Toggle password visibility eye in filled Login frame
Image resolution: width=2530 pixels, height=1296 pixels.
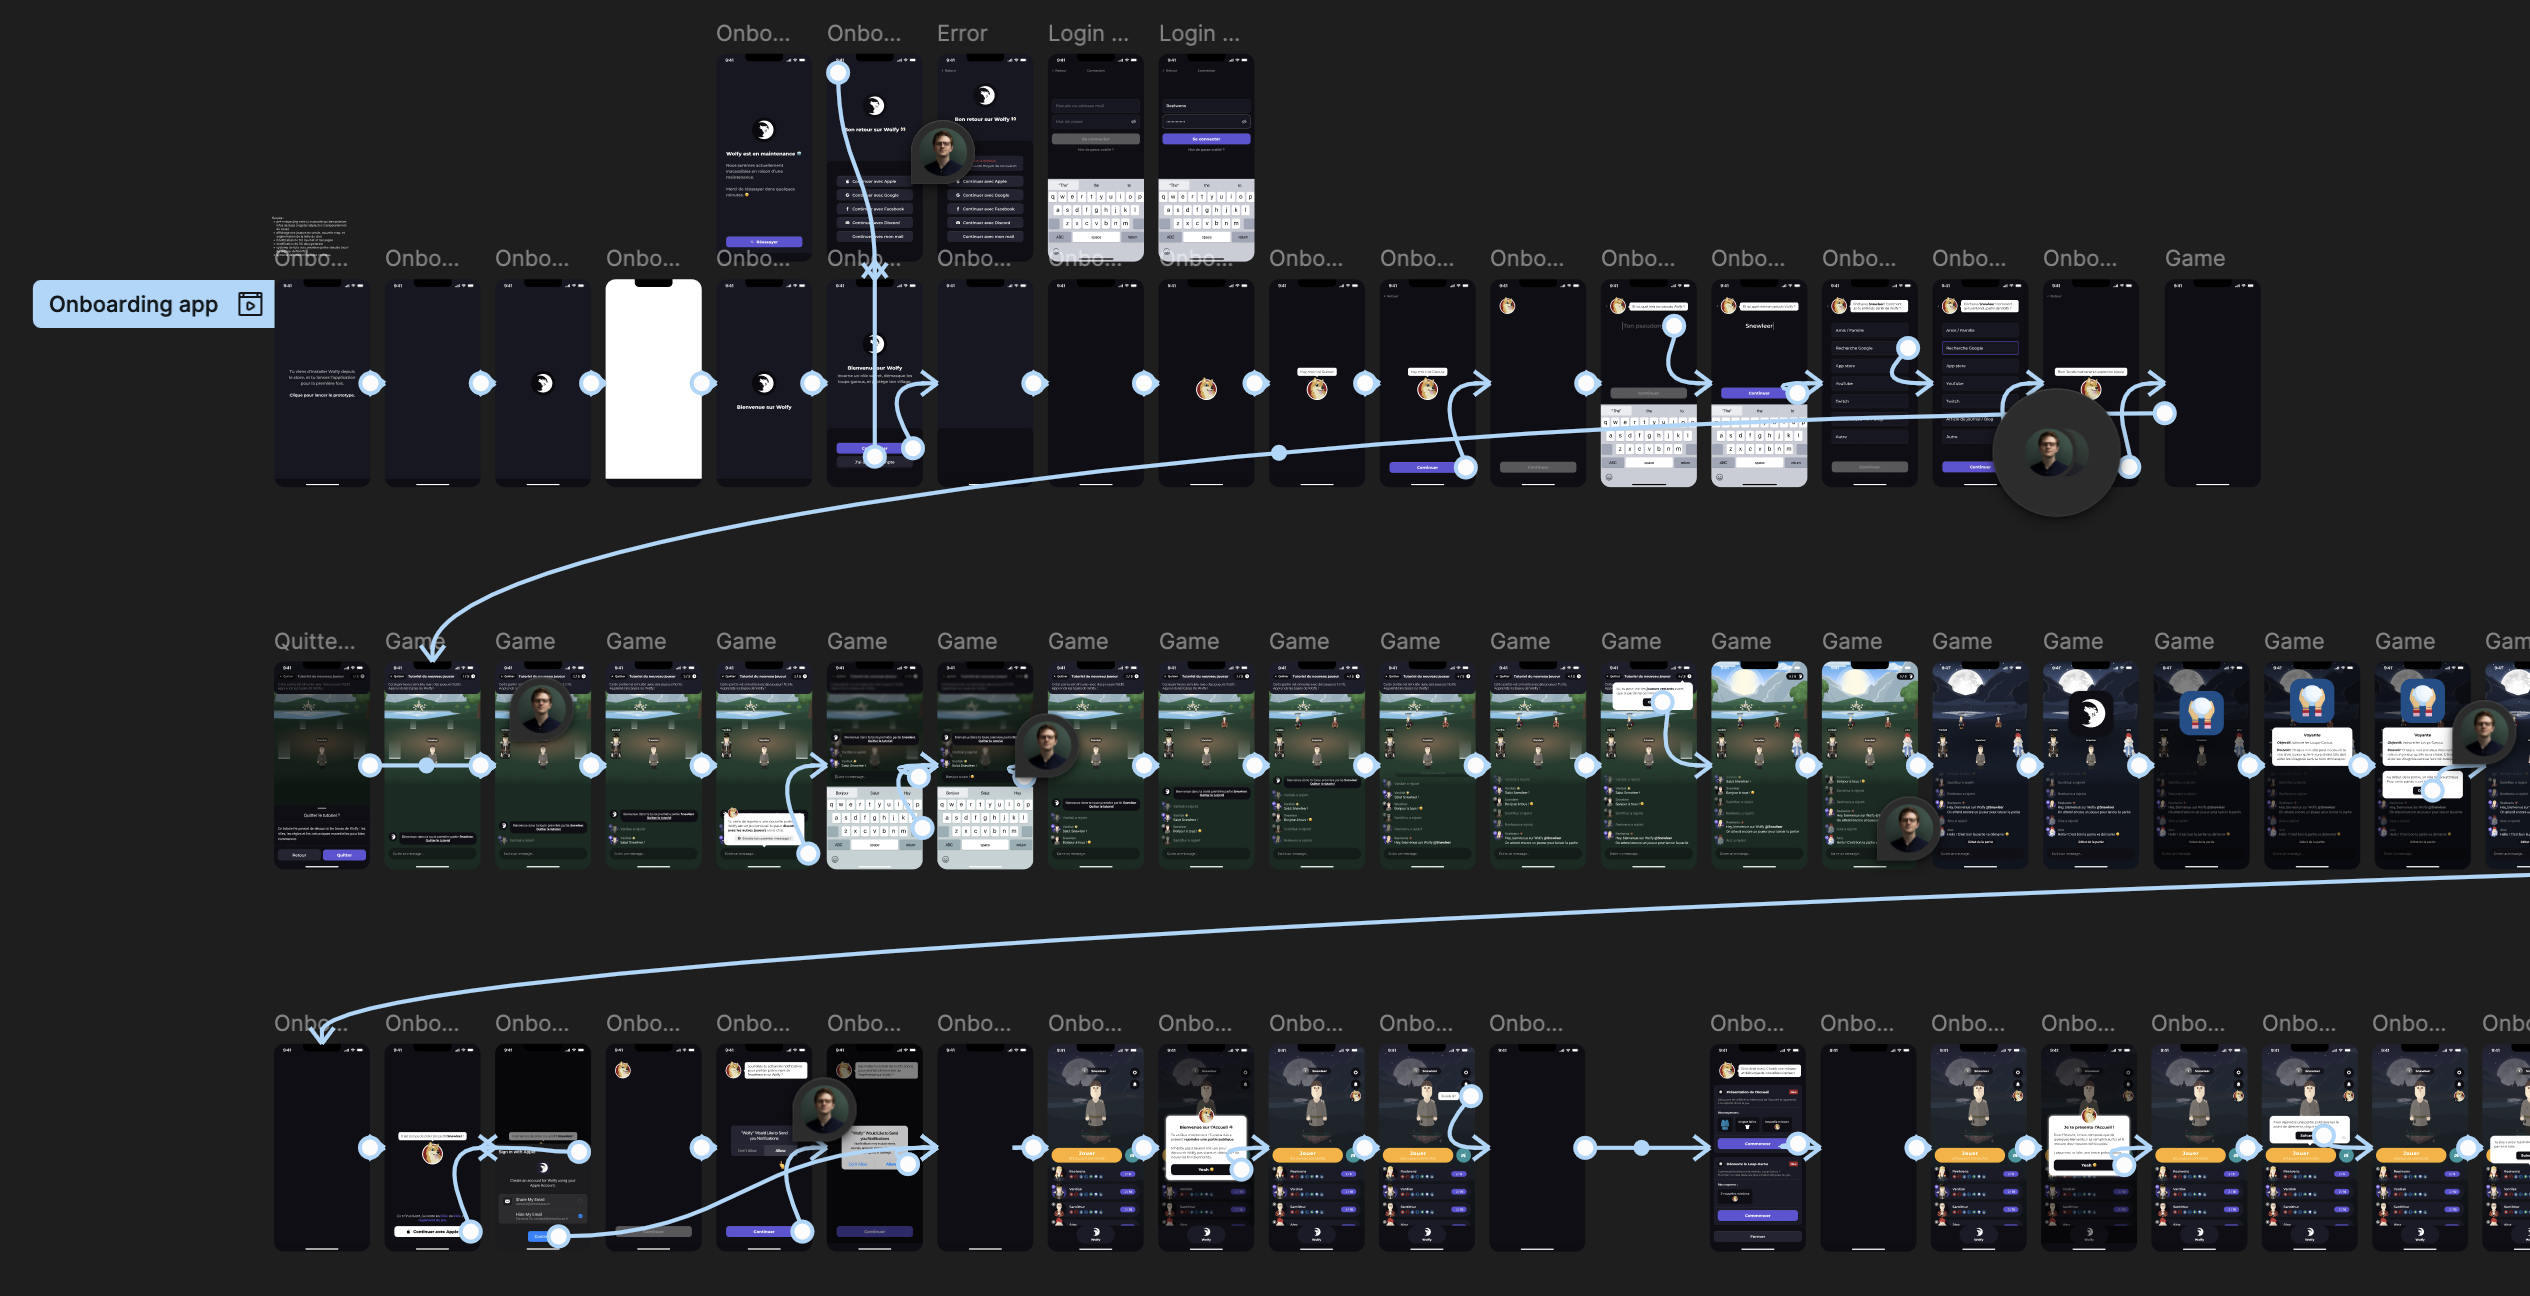[x=1244, y=122]
